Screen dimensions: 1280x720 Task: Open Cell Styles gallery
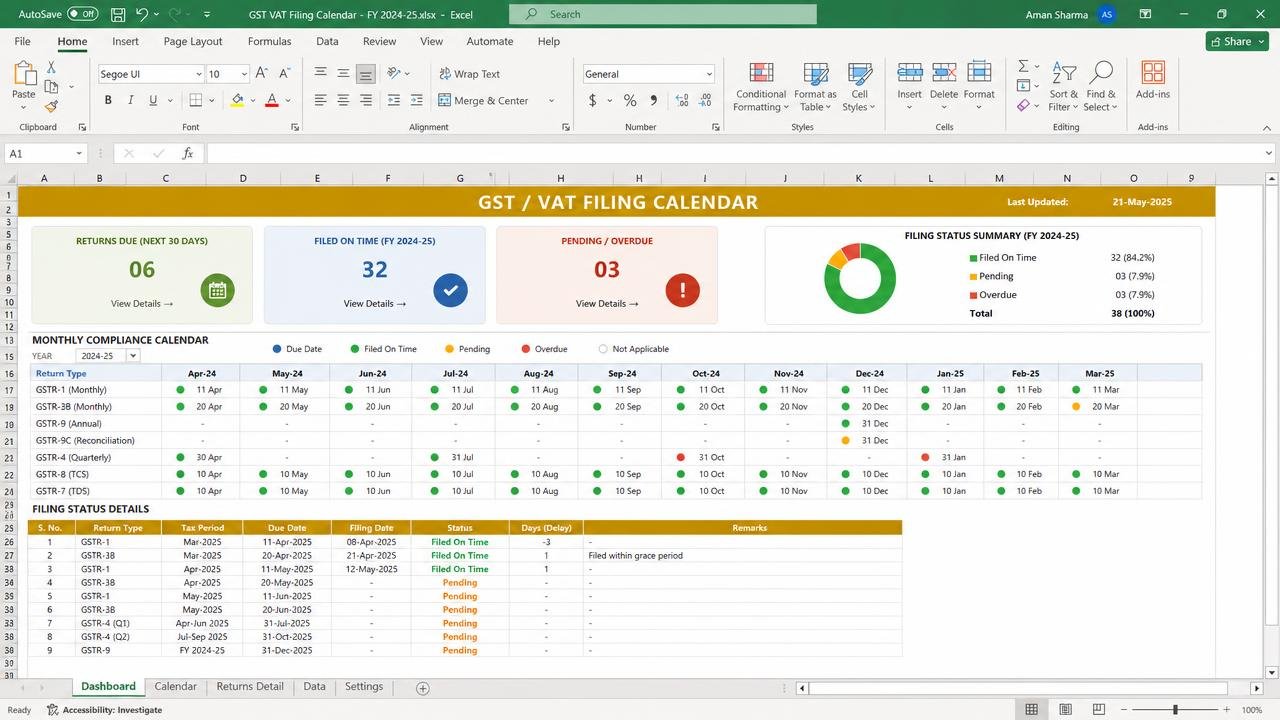pos(859,87)
